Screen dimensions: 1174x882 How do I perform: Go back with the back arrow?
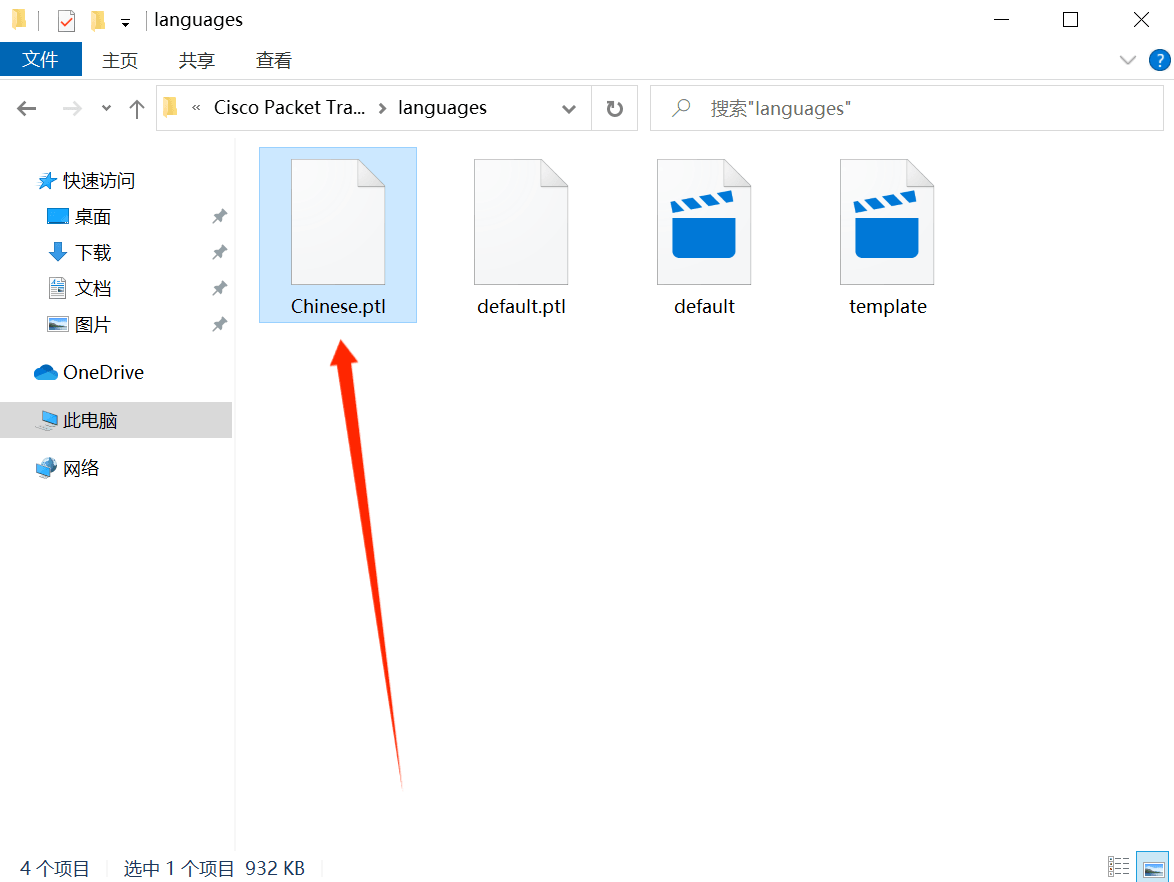coord(27,109)
